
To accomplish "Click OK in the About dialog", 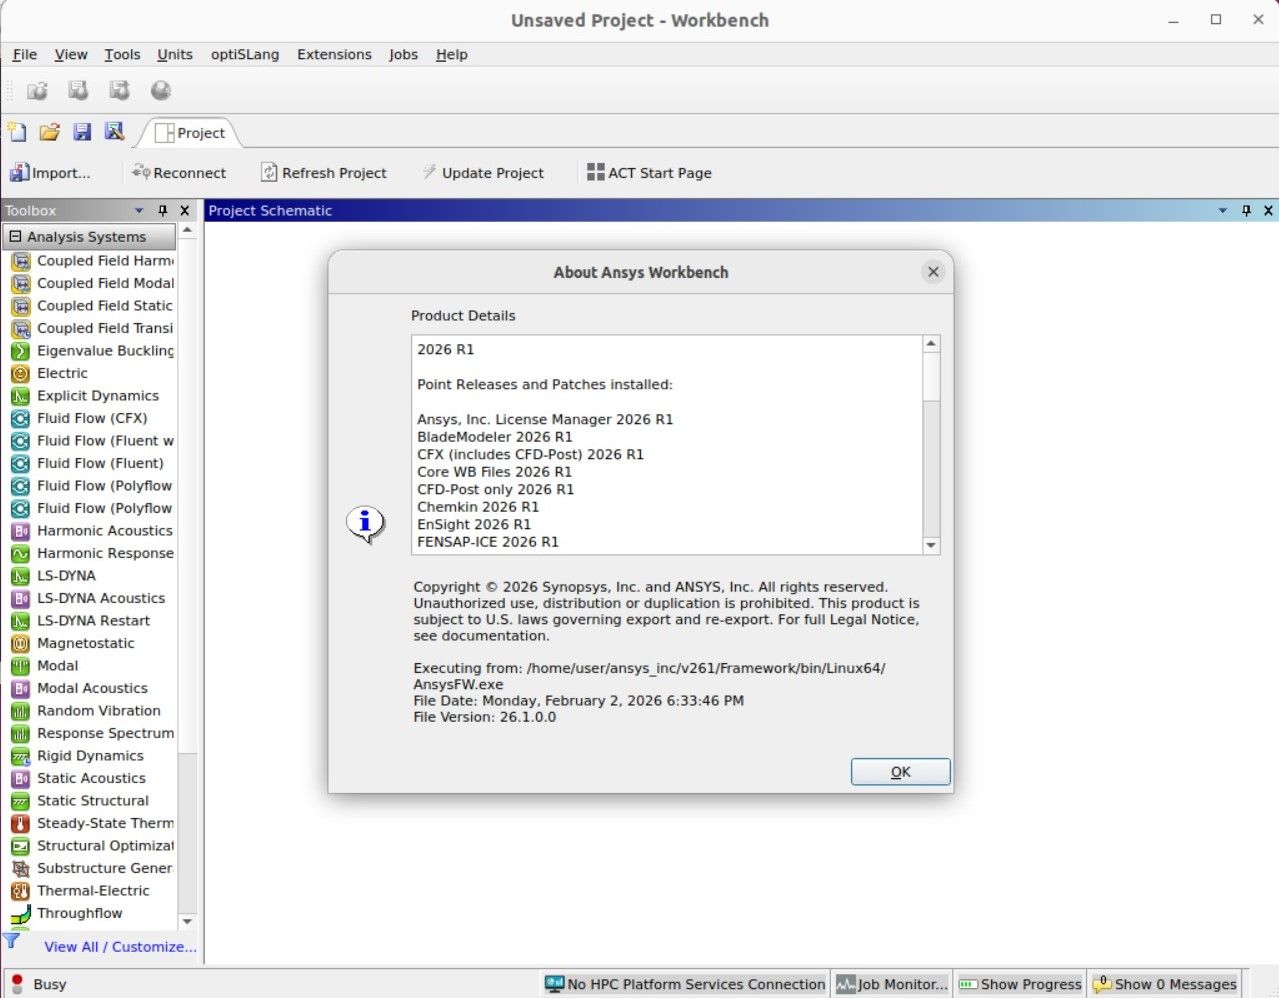I will [x=900, y=772].
